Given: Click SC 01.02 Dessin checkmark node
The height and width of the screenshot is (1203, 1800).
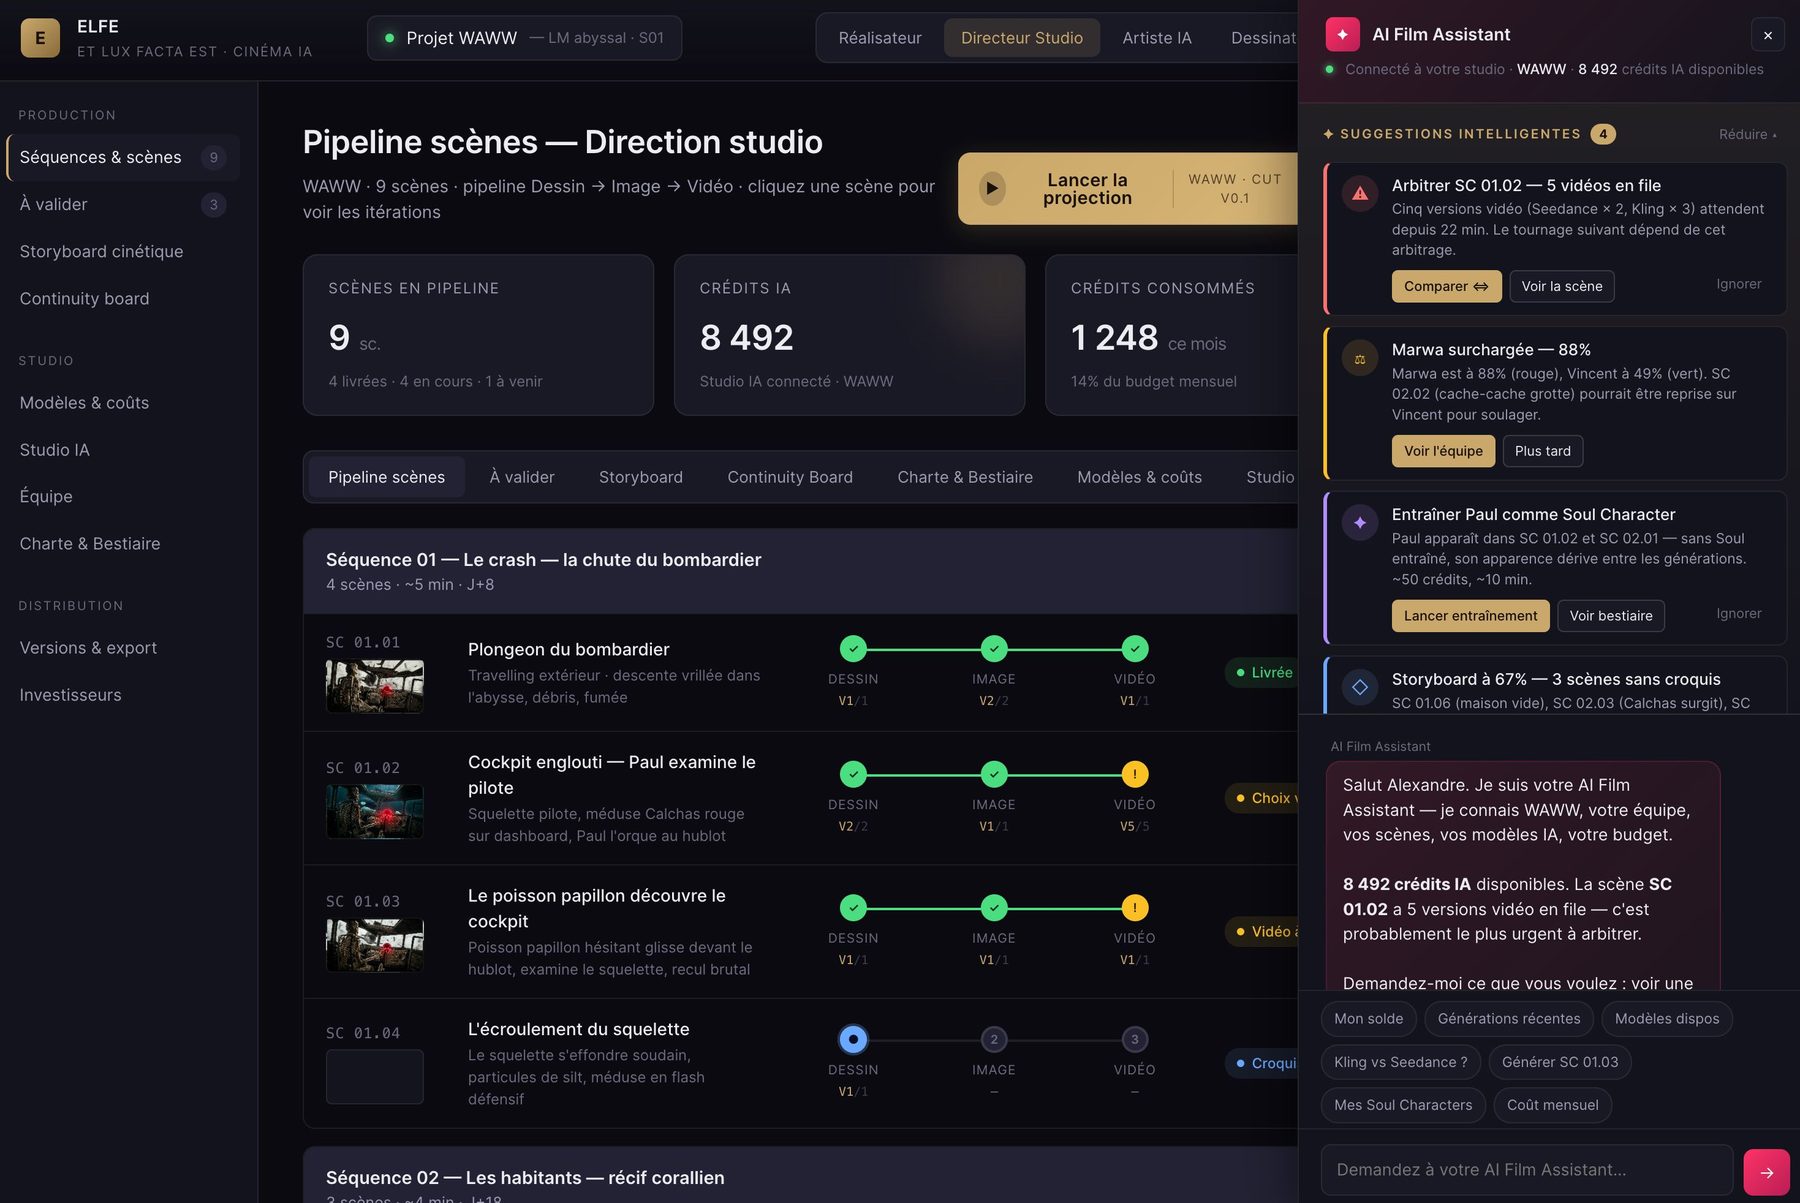Looking at the screenshot, I should click(x=853, y=774).
